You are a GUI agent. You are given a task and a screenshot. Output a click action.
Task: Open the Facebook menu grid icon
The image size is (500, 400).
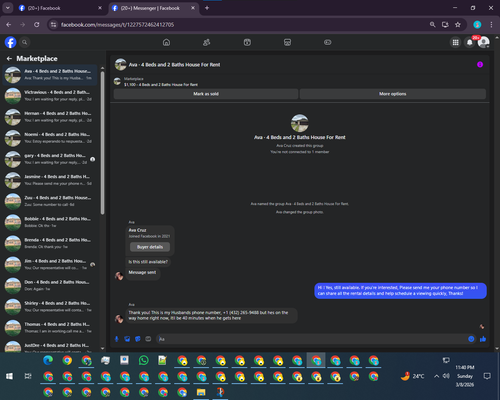coord(455,42)
